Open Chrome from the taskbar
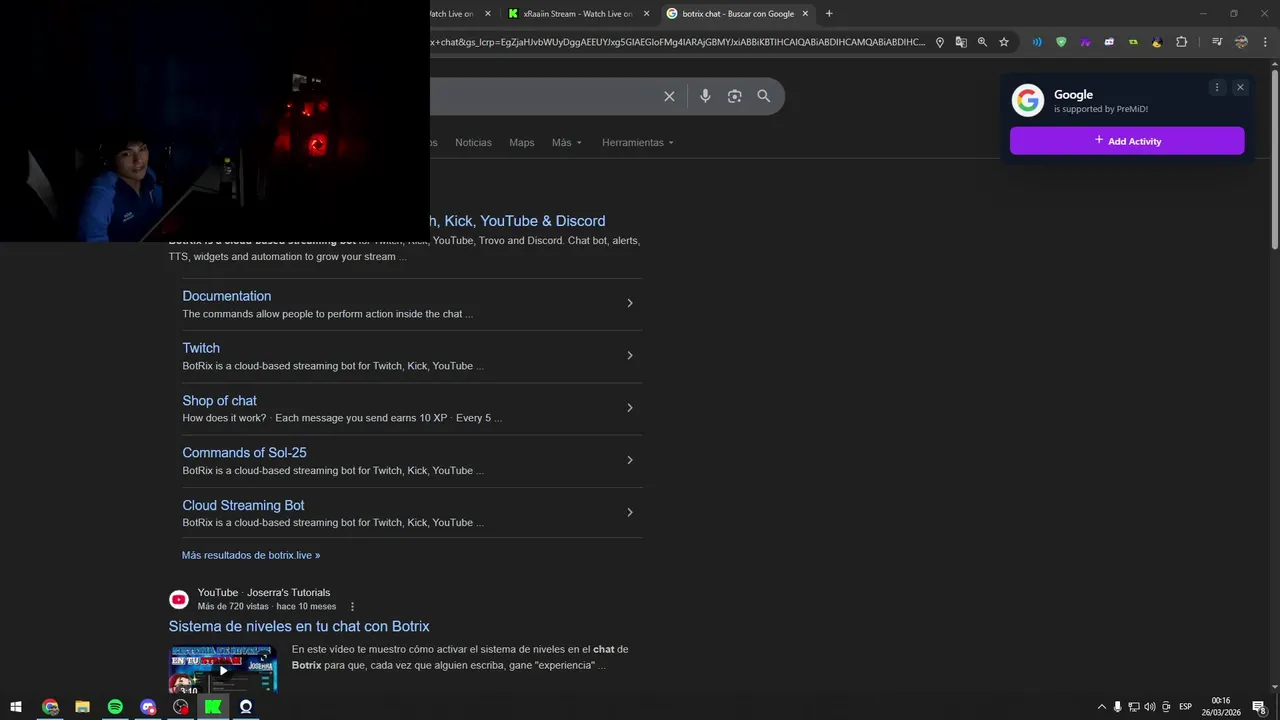The height and width of the screenshot is (720, 1280). click(x=50, y=707)
